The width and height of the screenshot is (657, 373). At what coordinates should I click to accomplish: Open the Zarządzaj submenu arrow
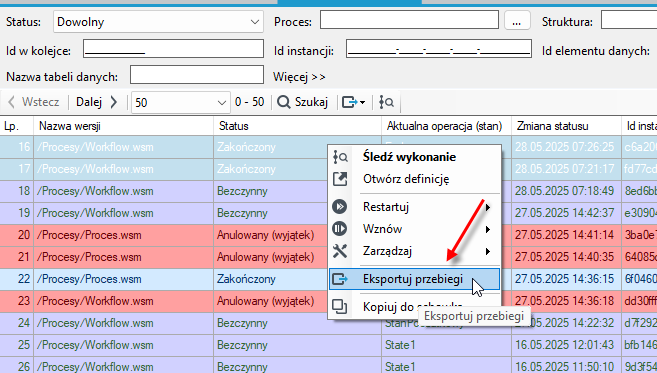click(488, 251)
